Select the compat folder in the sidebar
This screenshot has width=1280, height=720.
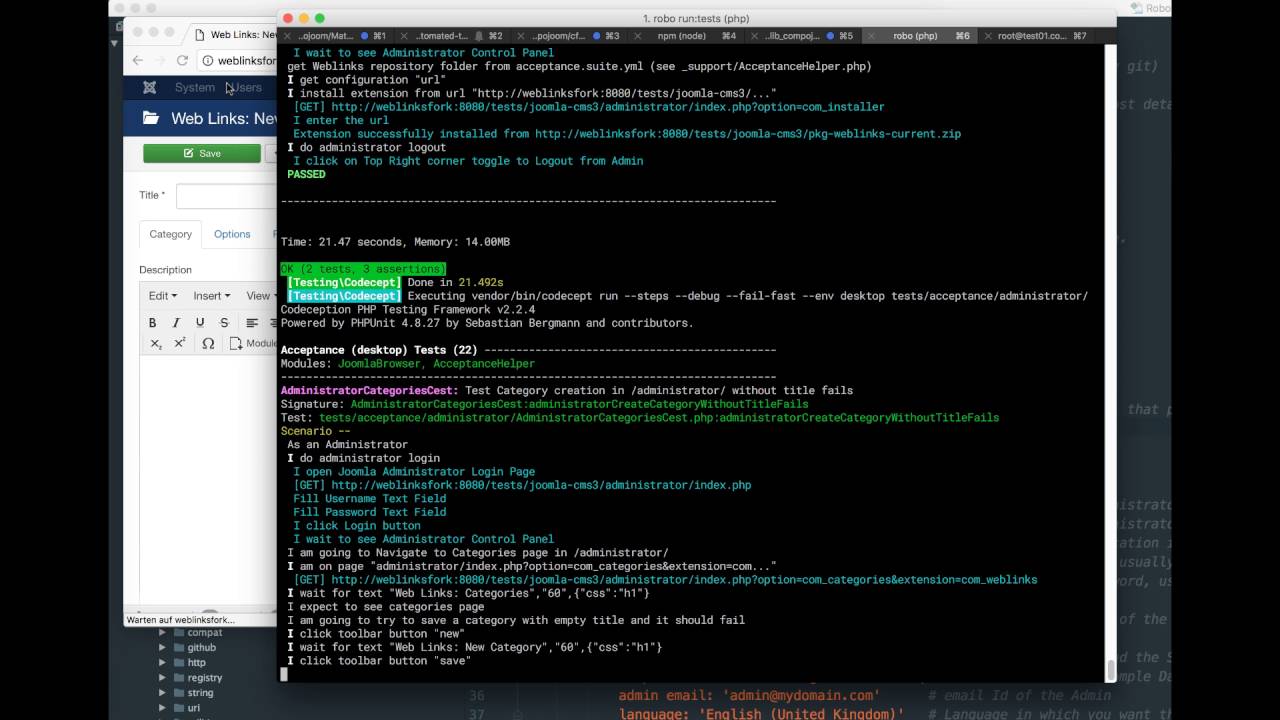coord(204,633)
